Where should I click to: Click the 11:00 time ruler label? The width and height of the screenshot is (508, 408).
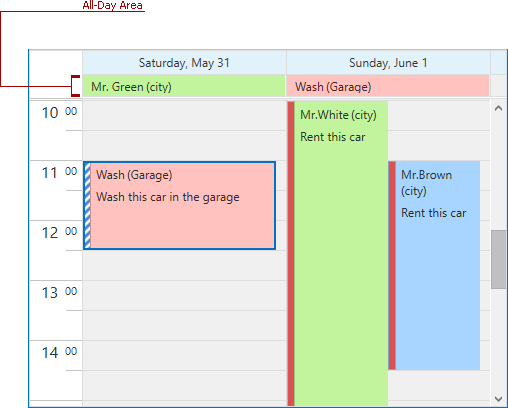(x=59, y=173)
